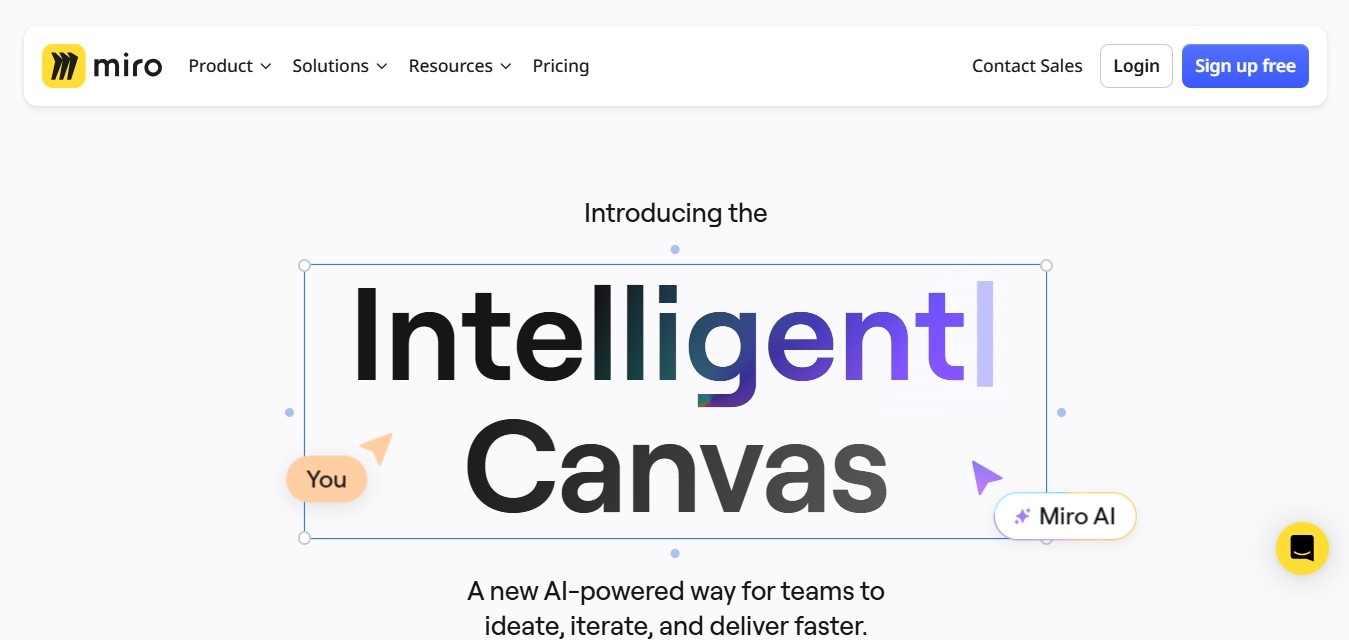Expand the Resources dropdown menu

(460, 66)
